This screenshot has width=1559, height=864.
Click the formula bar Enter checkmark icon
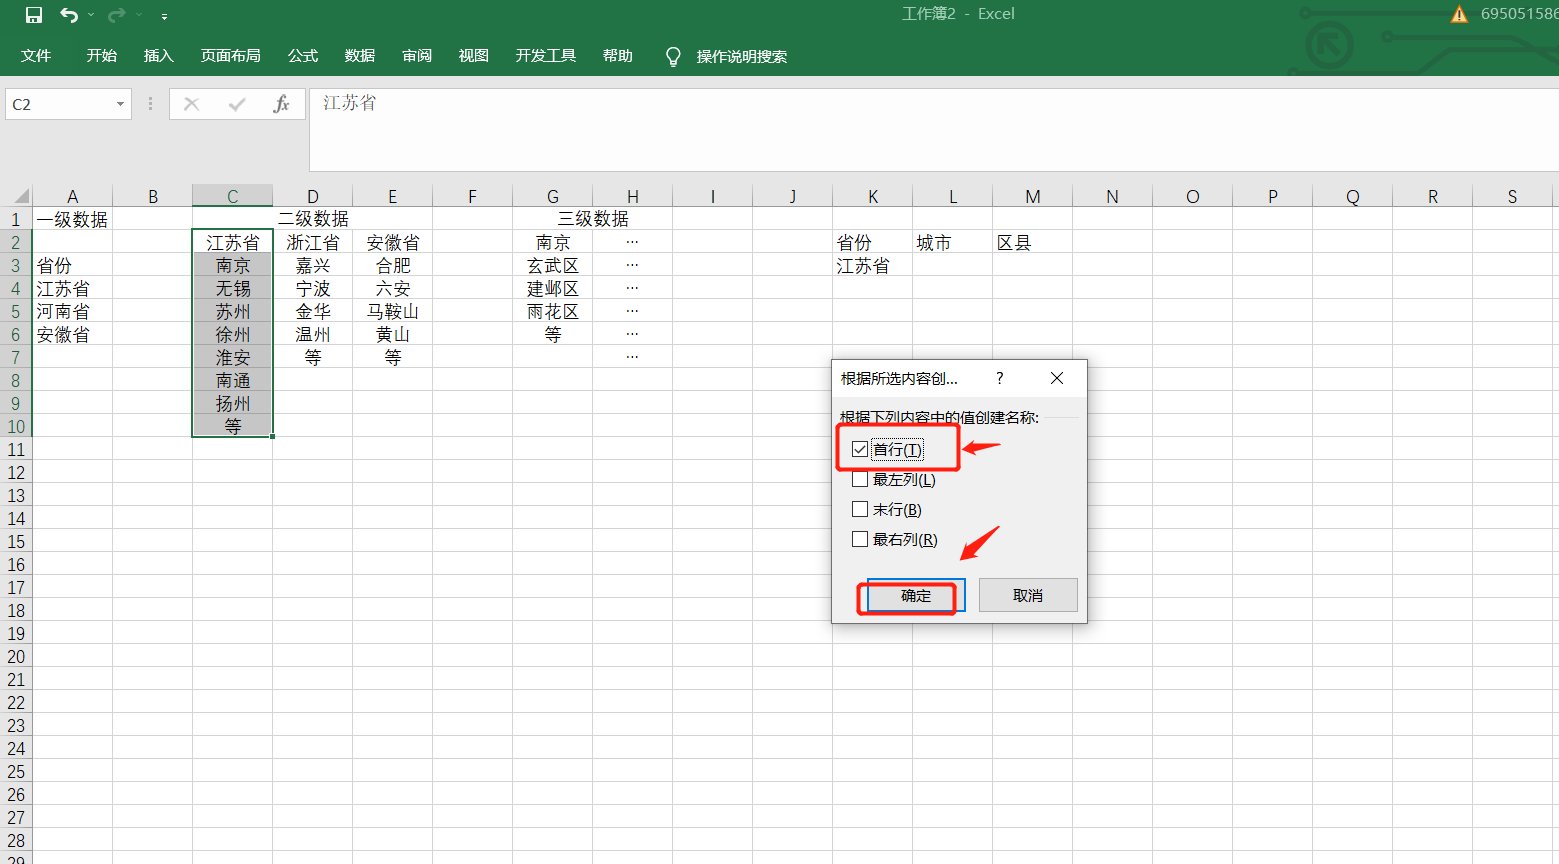coord(237,104)
